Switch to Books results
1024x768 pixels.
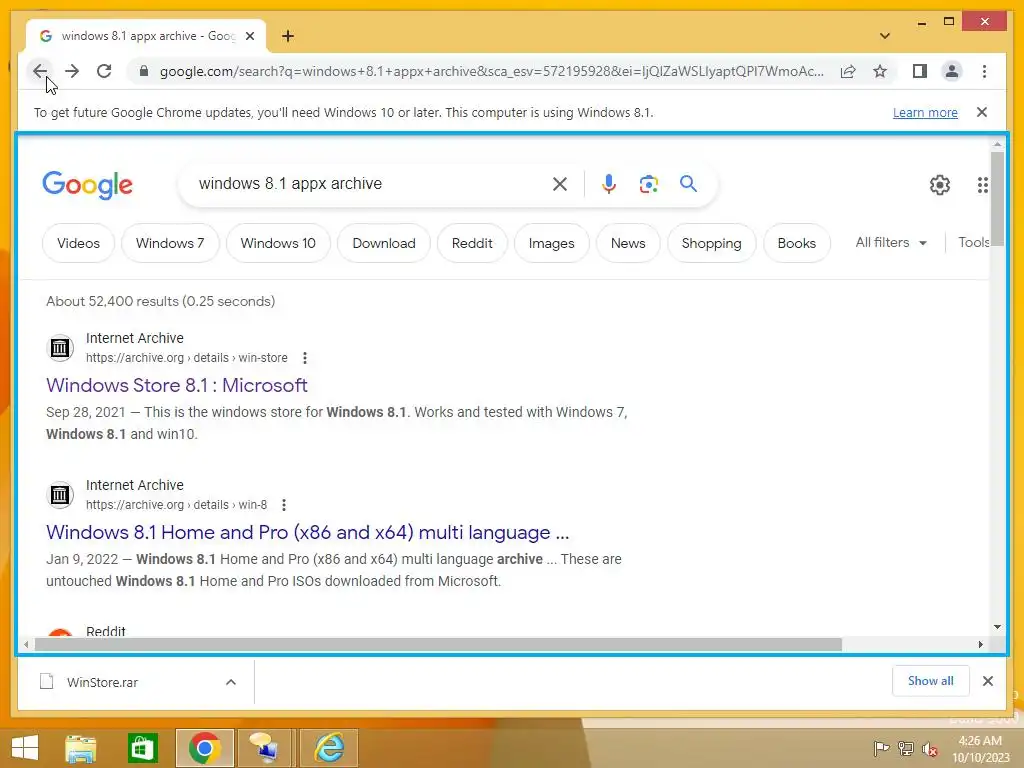click(x=797, y=243)
